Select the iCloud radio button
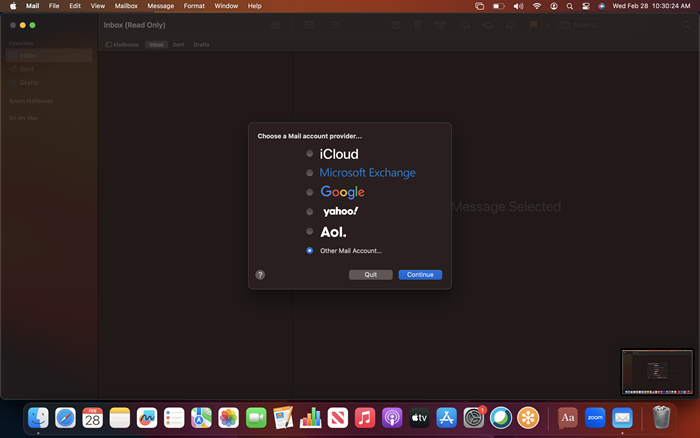 (x=309, y=154)
